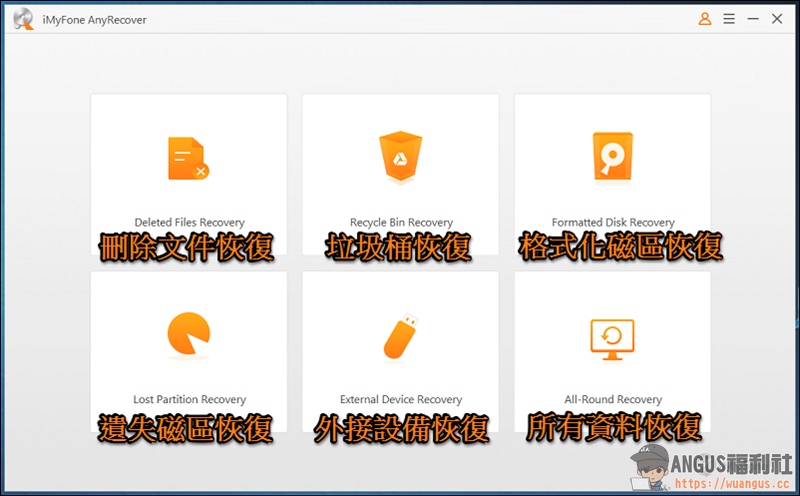
Task: Click the All-Round Recovery label
Action: 613,400
